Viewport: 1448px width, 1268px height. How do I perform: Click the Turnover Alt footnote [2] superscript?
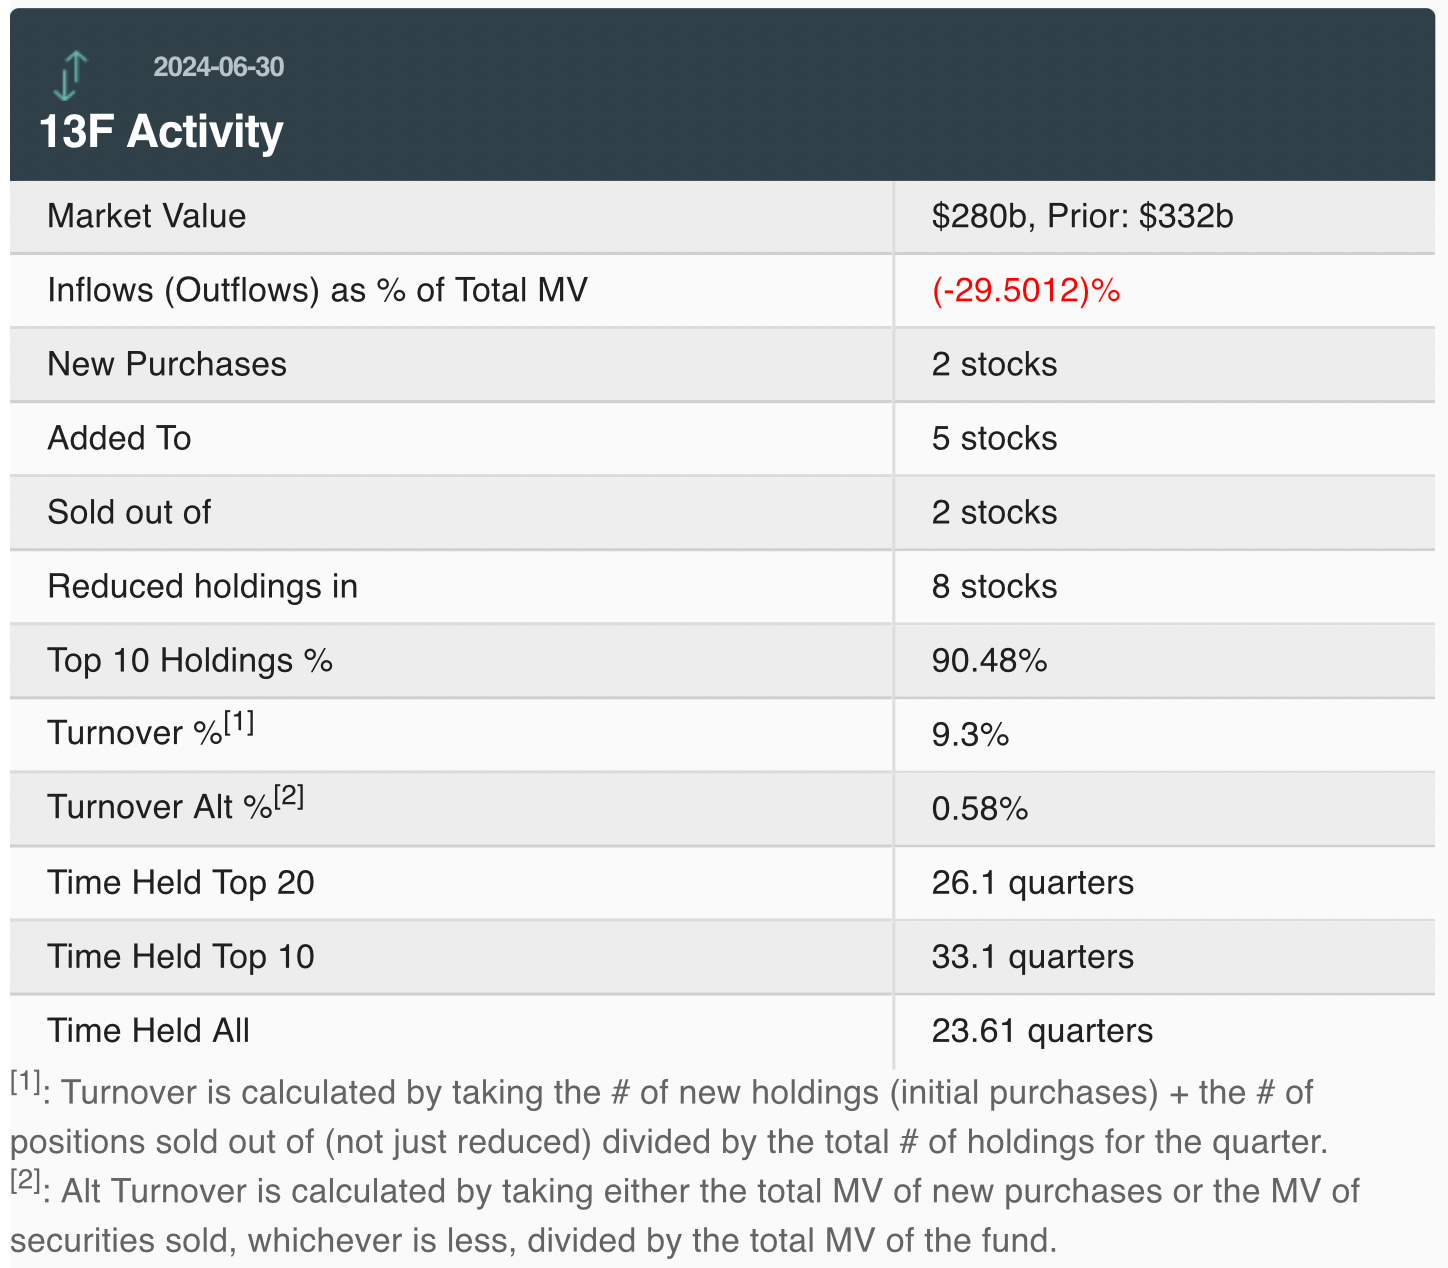tap(289, 796)
